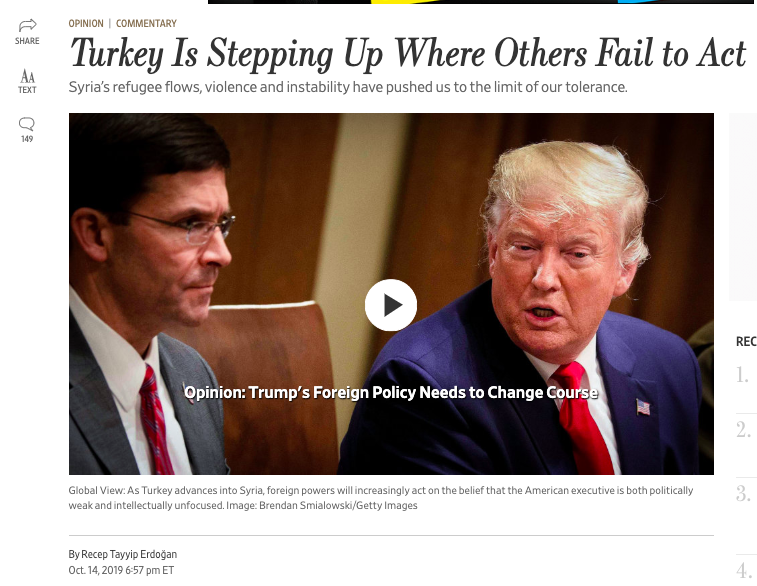
Task: Click the Oct. 14, 2019 timestamp
Action: 121,570
